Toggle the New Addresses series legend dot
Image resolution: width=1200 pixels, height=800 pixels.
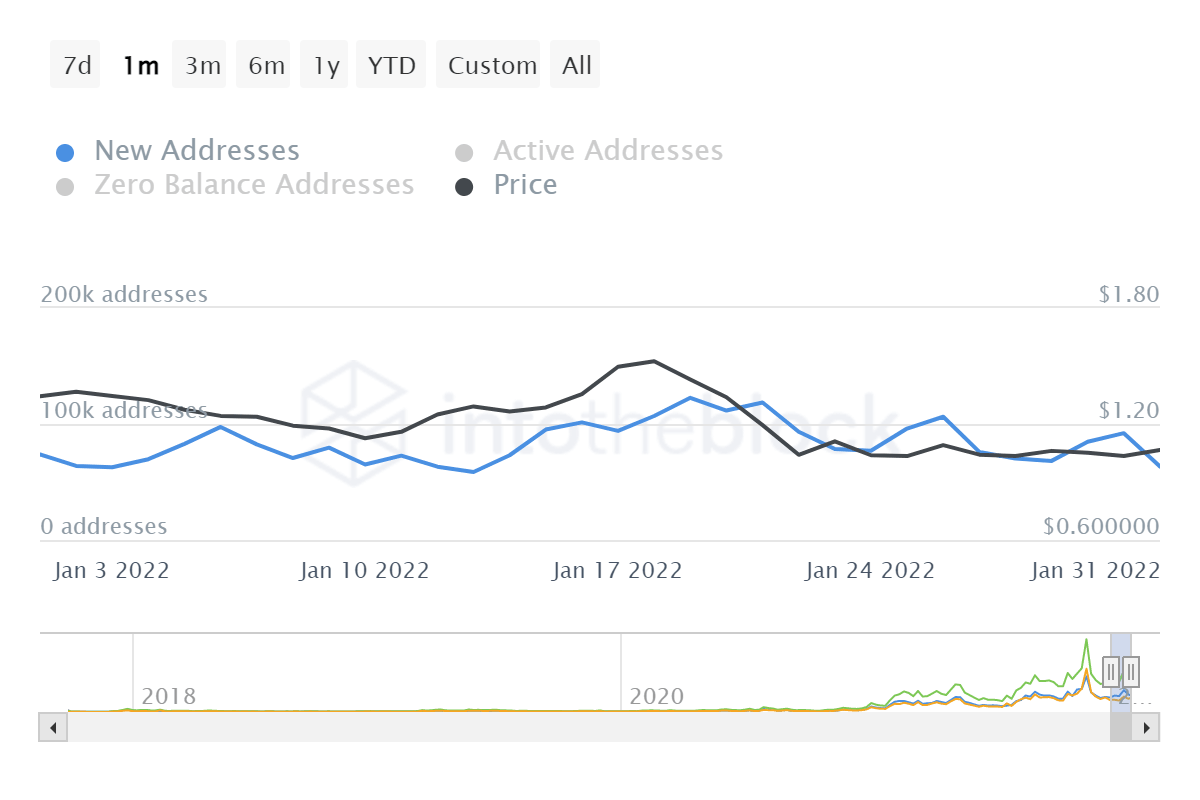[x=65, y=153]
